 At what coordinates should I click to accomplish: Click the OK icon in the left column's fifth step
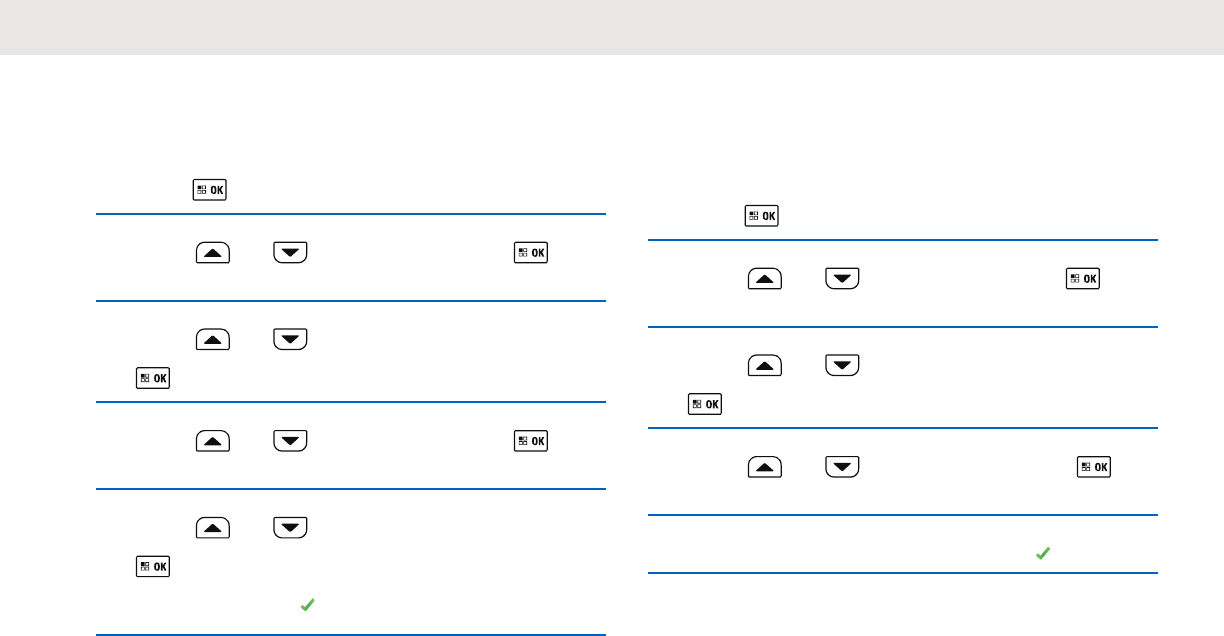153,566
